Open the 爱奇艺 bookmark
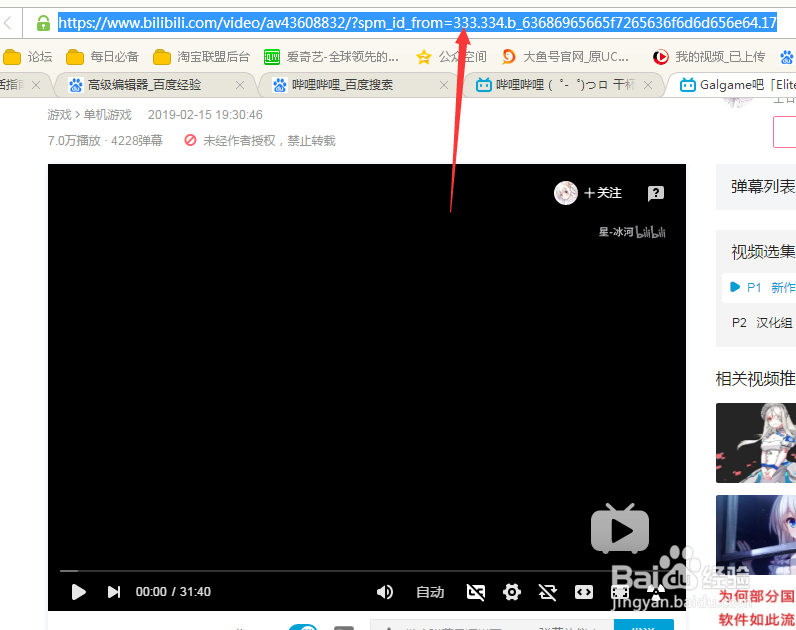 331,57
